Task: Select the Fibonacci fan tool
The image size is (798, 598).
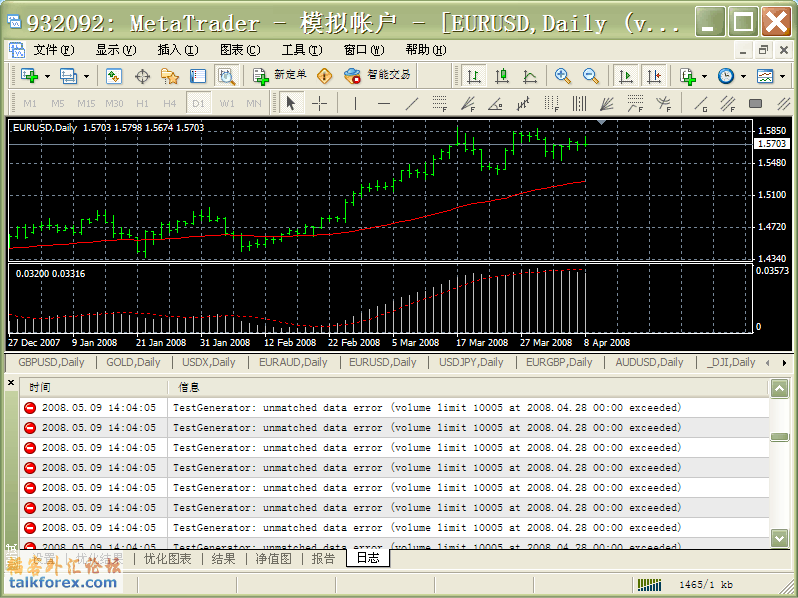Action: click(468, 104)
